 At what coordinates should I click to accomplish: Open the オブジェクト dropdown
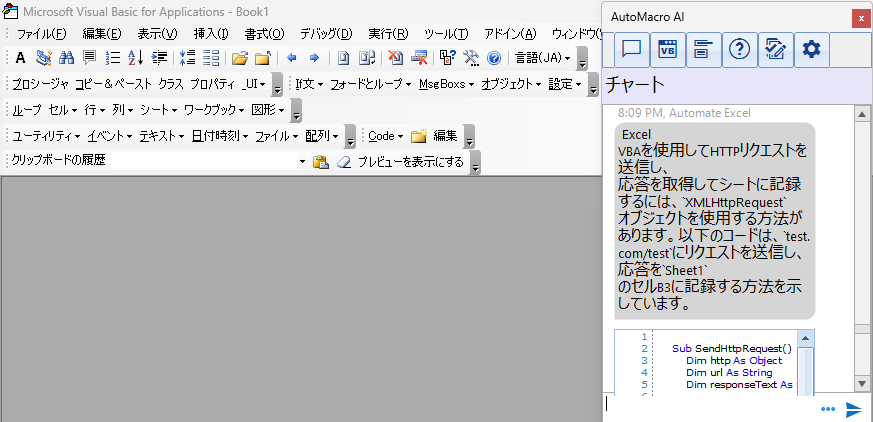click(511, 84)
